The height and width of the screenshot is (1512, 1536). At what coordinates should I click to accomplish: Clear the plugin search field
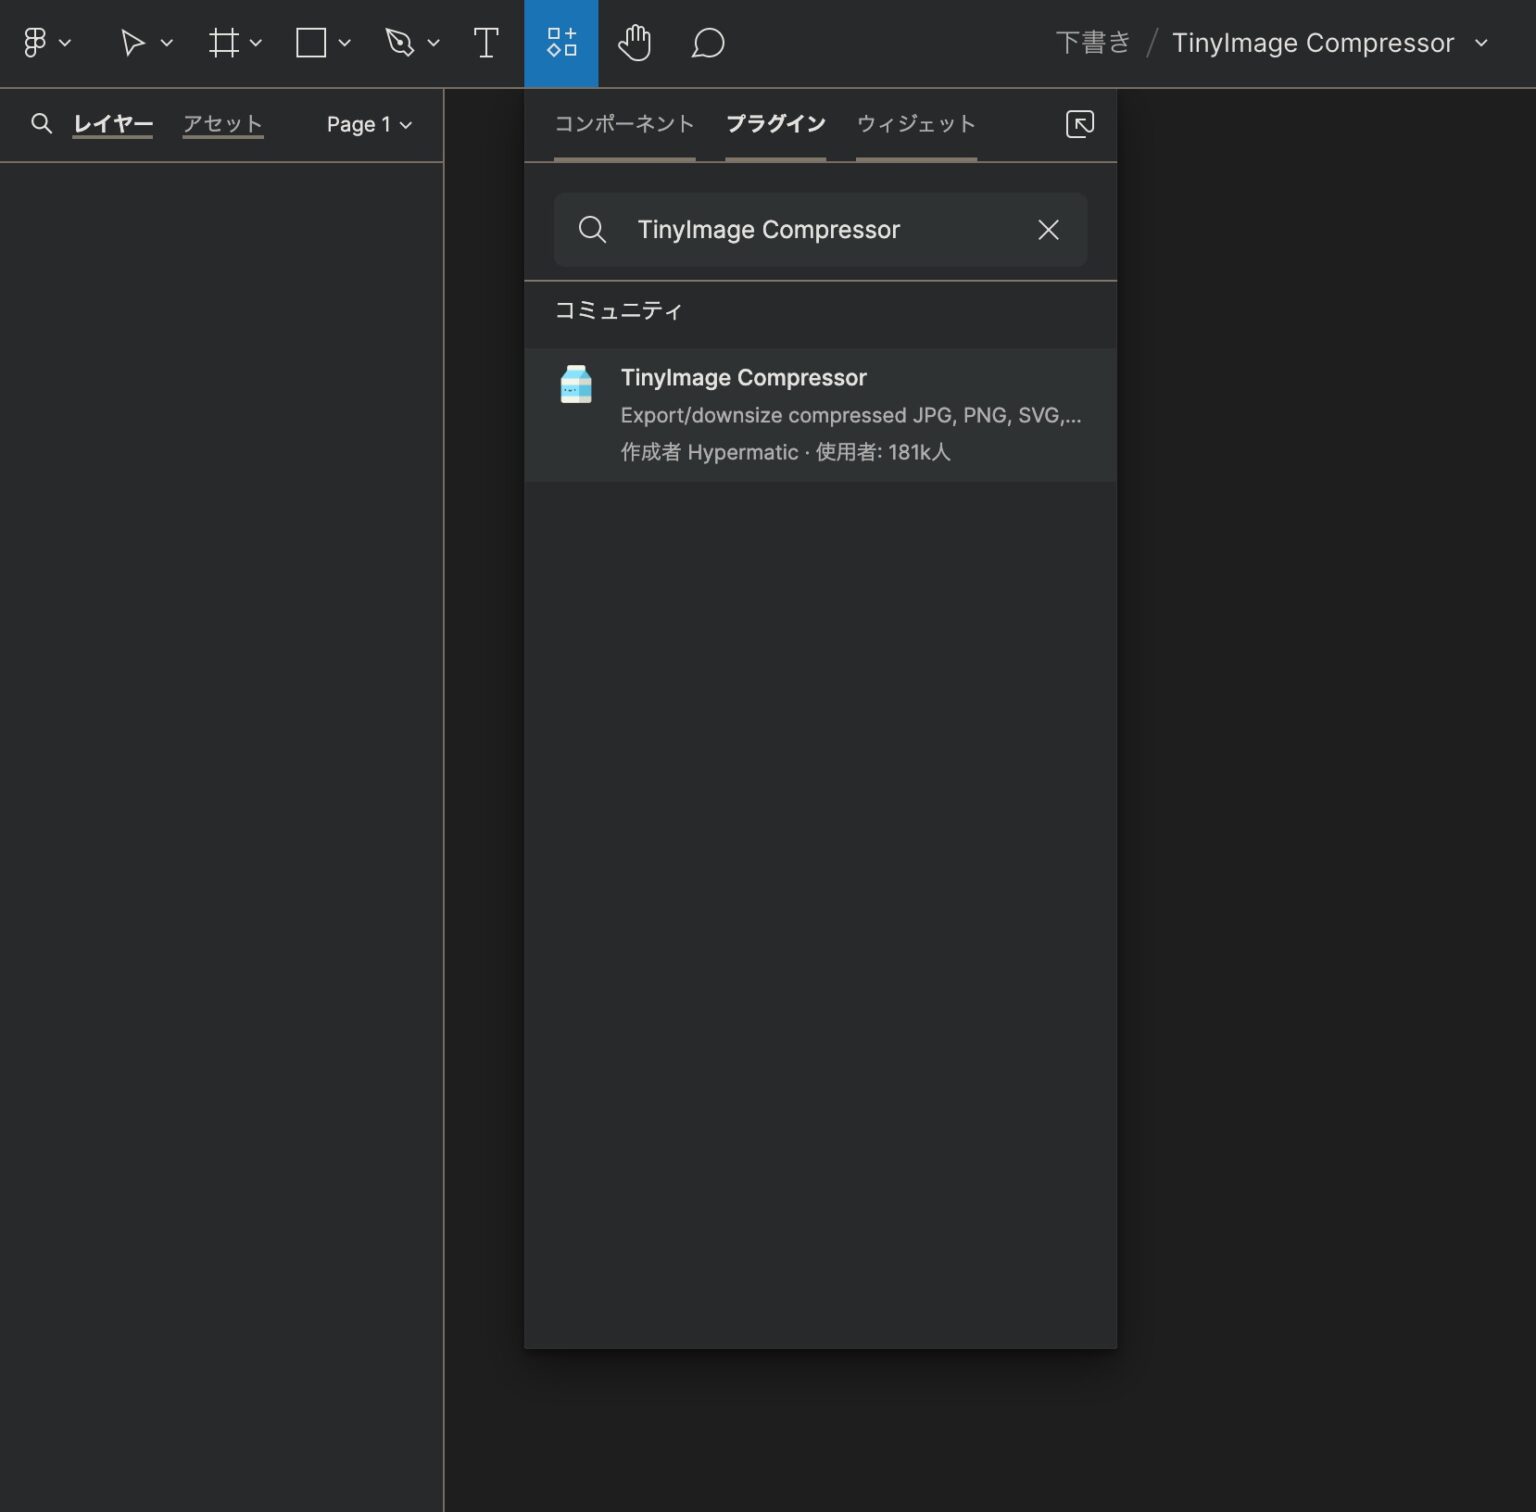[1047, 230]
